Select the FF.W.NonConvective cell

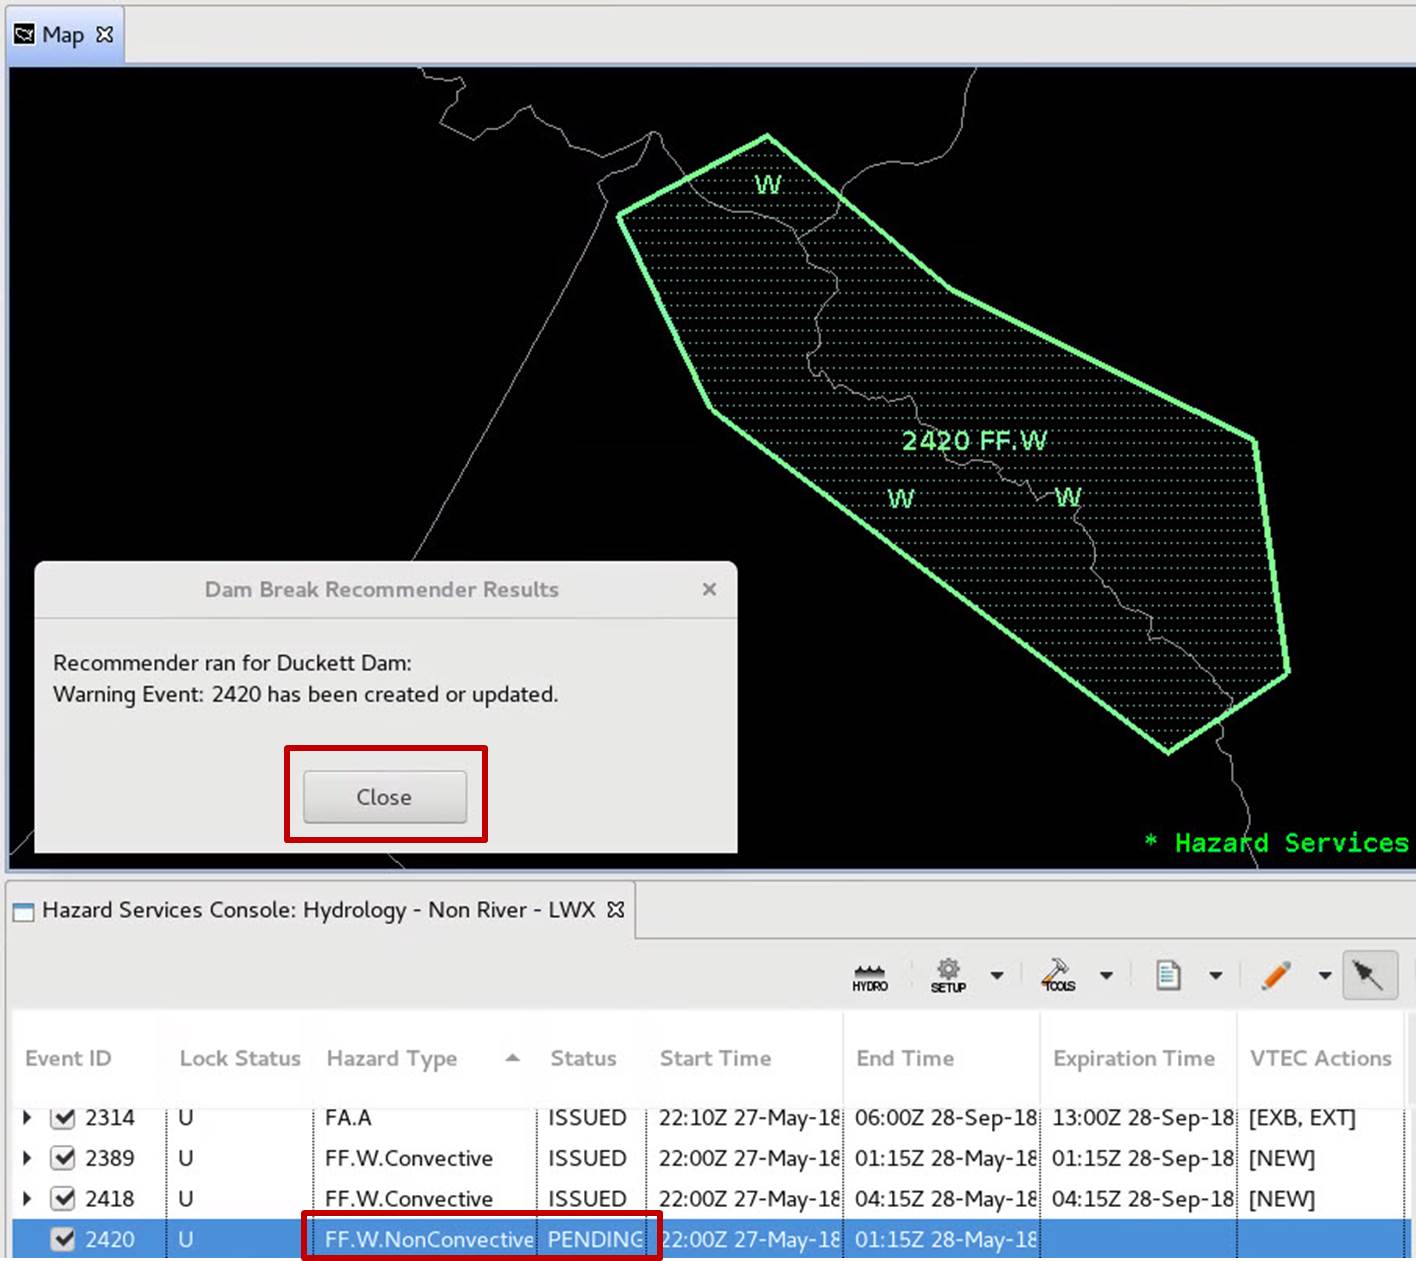click(x=429, y=1239)
